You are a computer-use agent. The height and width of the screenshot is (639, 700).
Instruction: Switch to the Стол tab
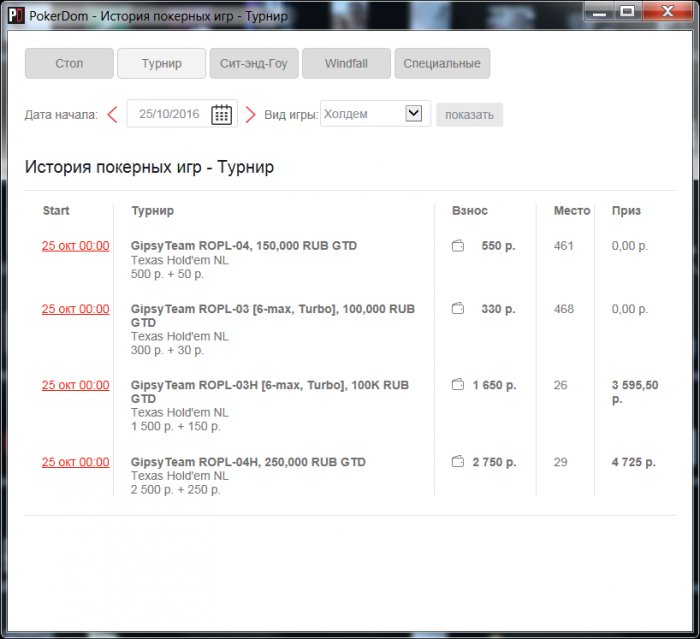[x=69, y=63]
